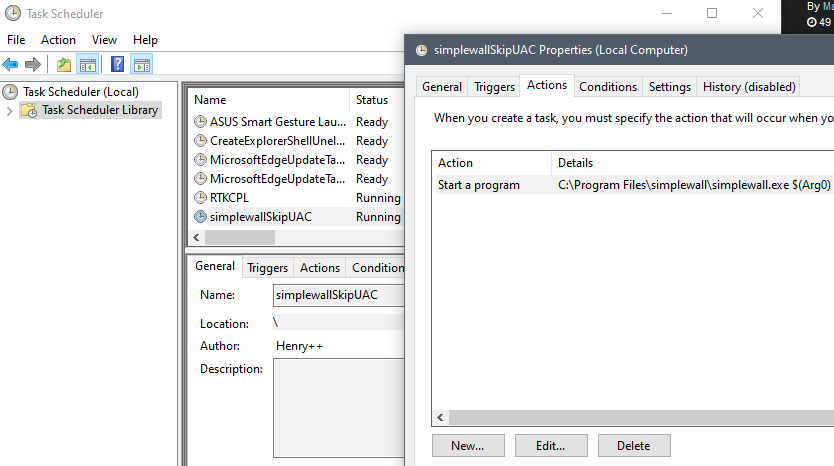
Task: Toggle the Show/Hide Action Pane icon
Action: (142, 65)
